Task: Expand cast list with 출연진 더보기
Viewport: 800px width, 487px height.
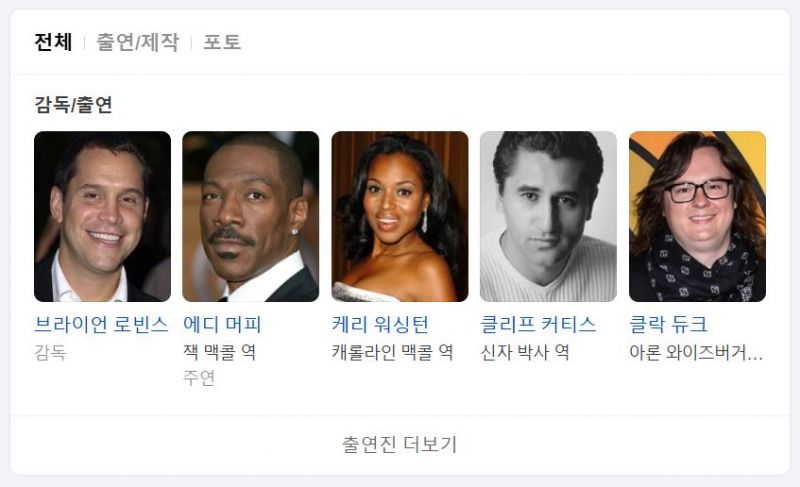Action: point(399,444)
